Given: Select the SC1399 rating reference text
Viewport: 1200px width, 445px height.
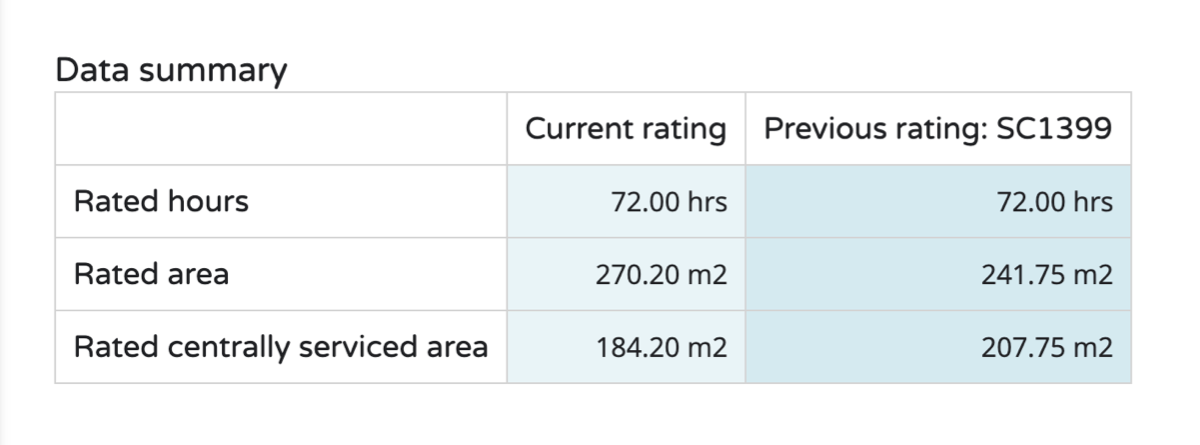Looking at the screenshot, I should click(x=1055, y=129).
